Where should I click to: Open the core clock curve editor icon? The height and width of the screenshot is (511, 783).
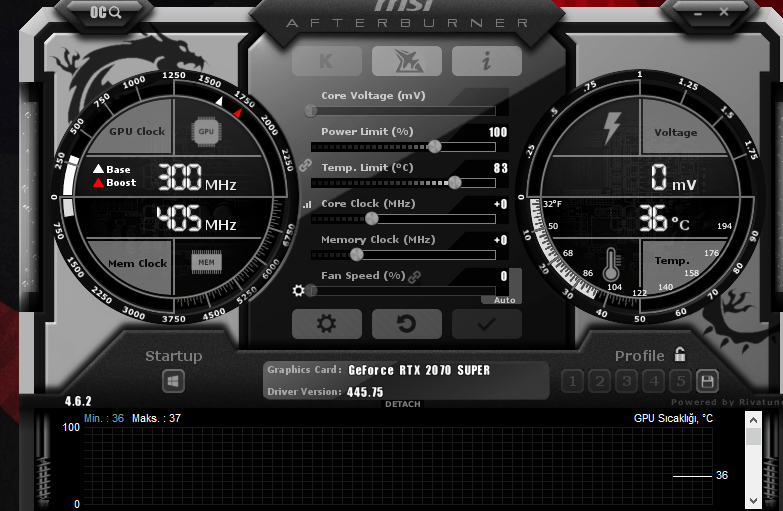(x=307, y=204)
